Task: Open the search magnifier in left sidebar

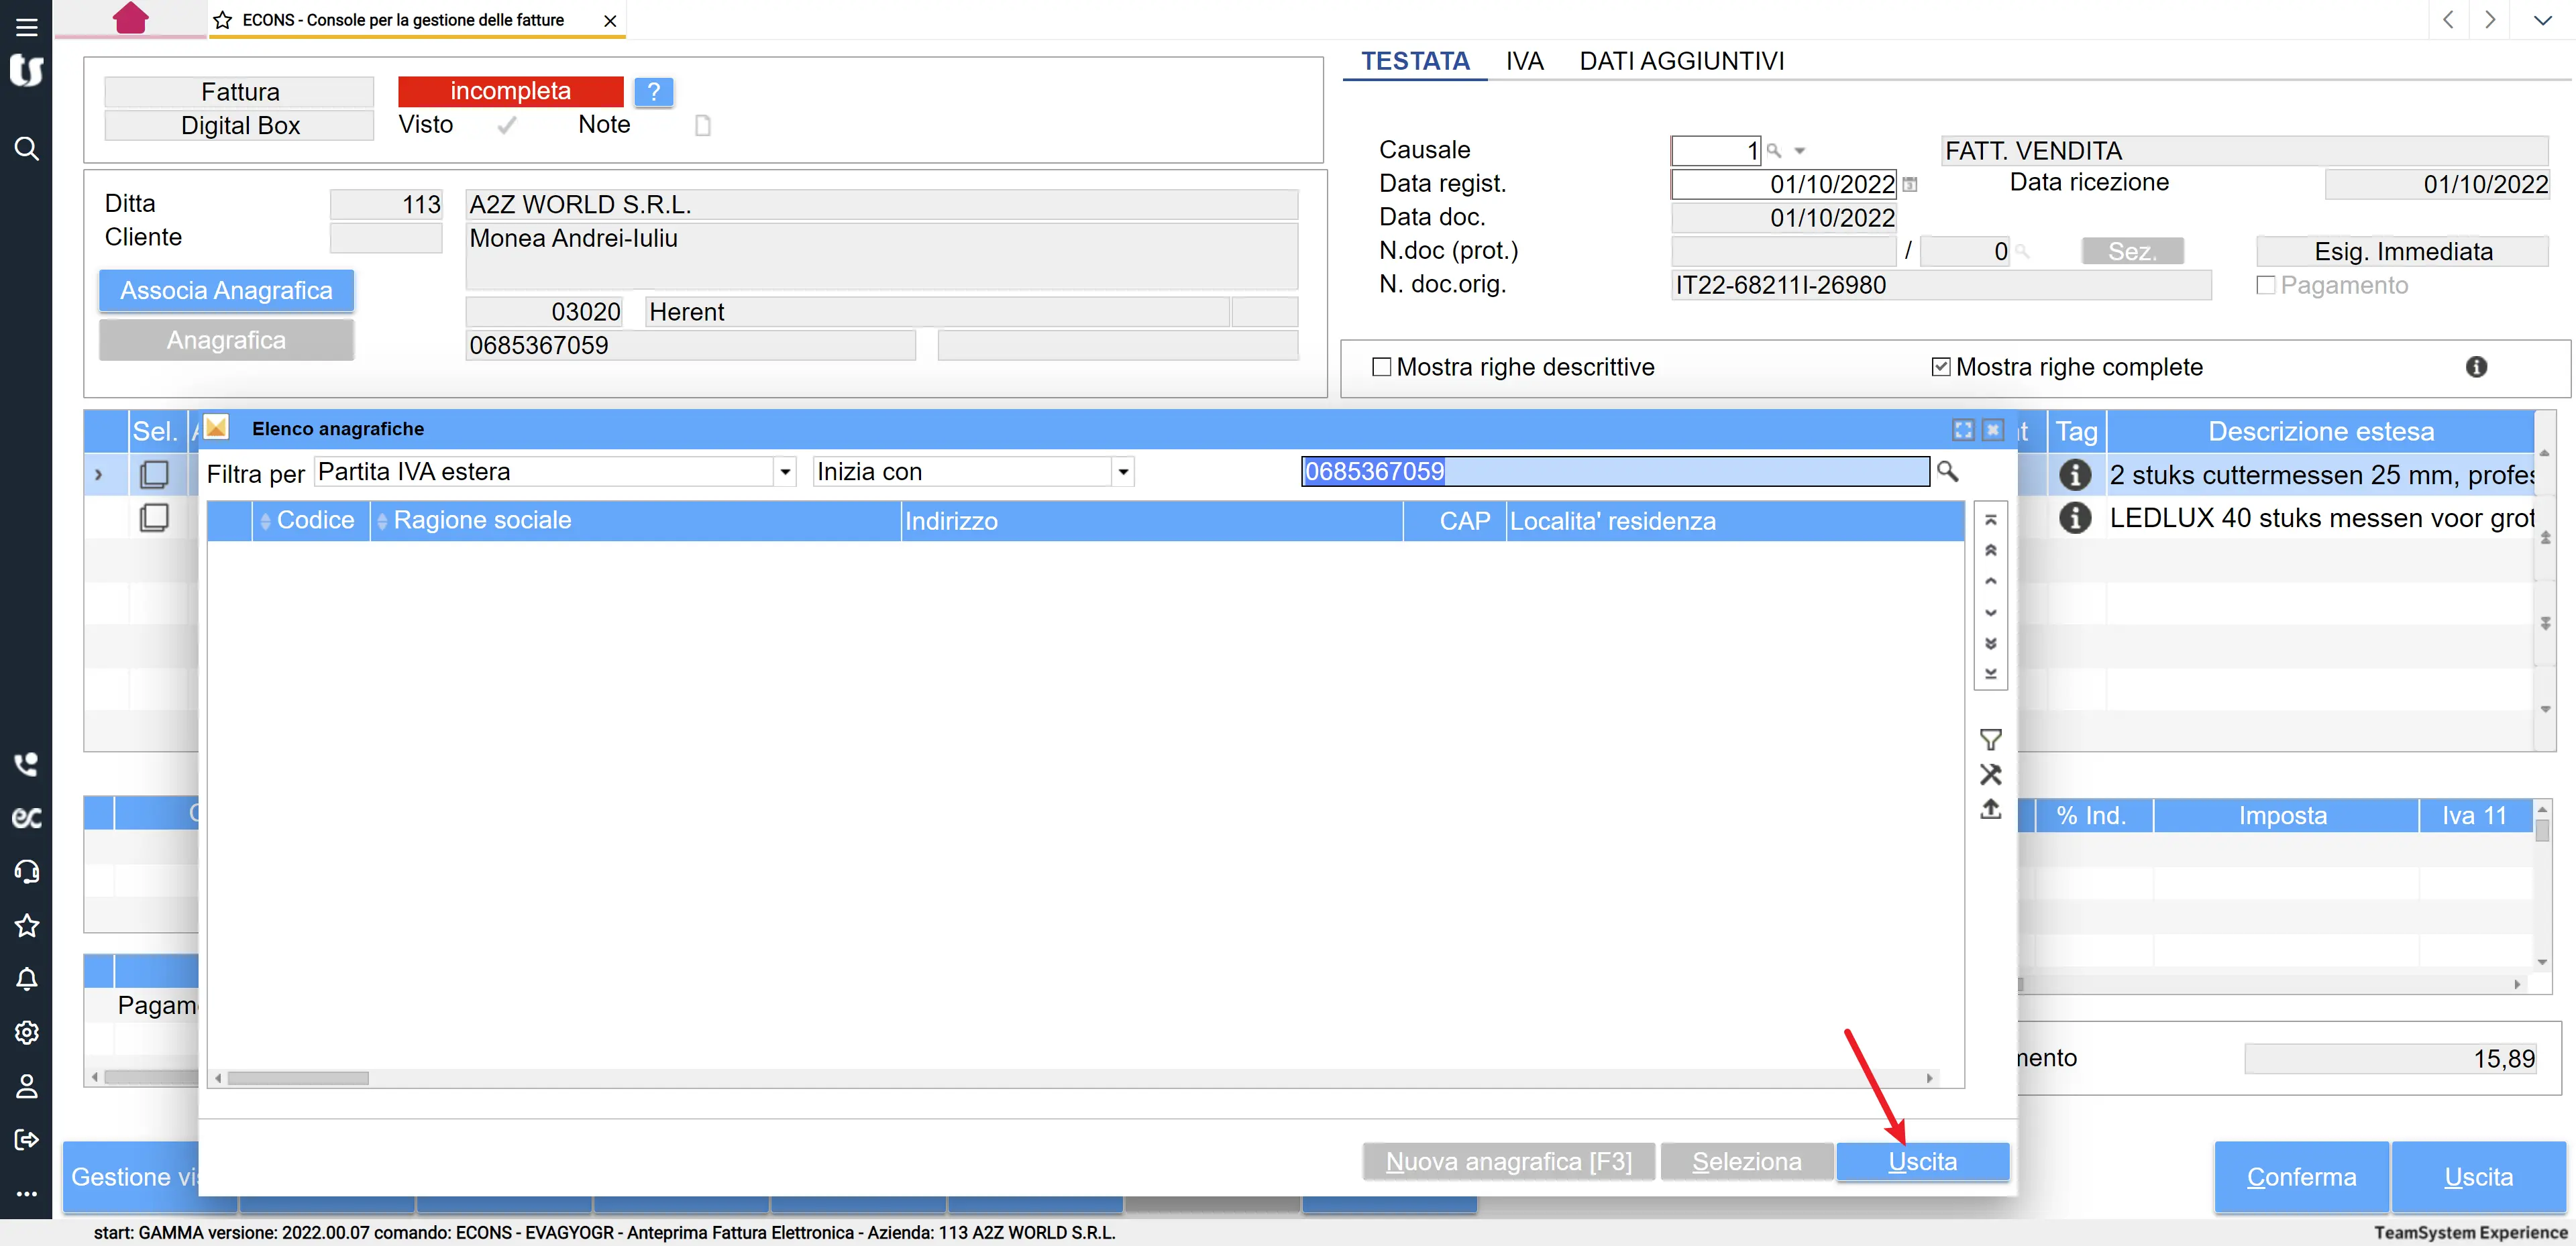Action: [x=27, y=149]
